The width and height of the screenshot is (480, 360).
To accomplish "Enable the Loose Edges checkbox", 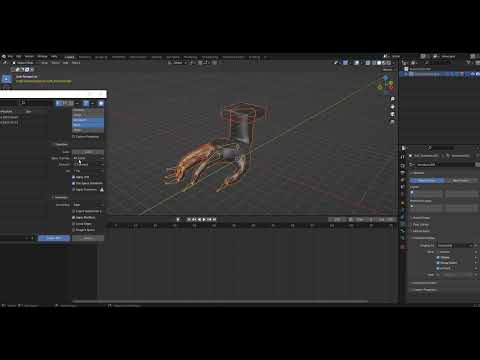I will pos(74,224).
